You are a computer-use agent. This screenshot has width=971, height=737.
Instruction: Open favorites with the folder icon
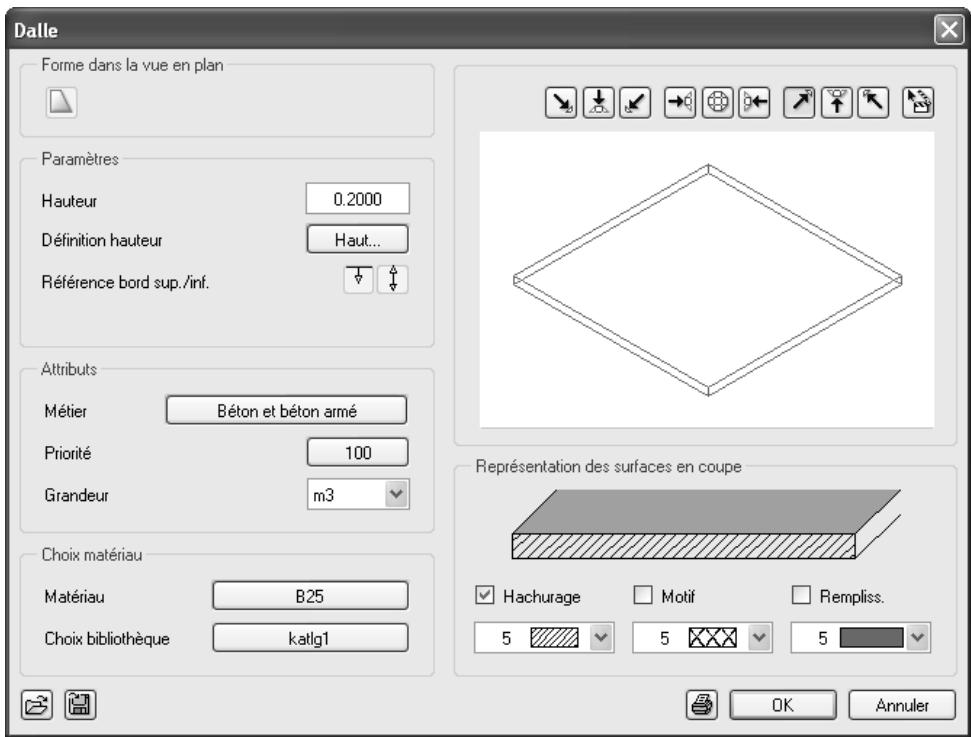[37, 705]
